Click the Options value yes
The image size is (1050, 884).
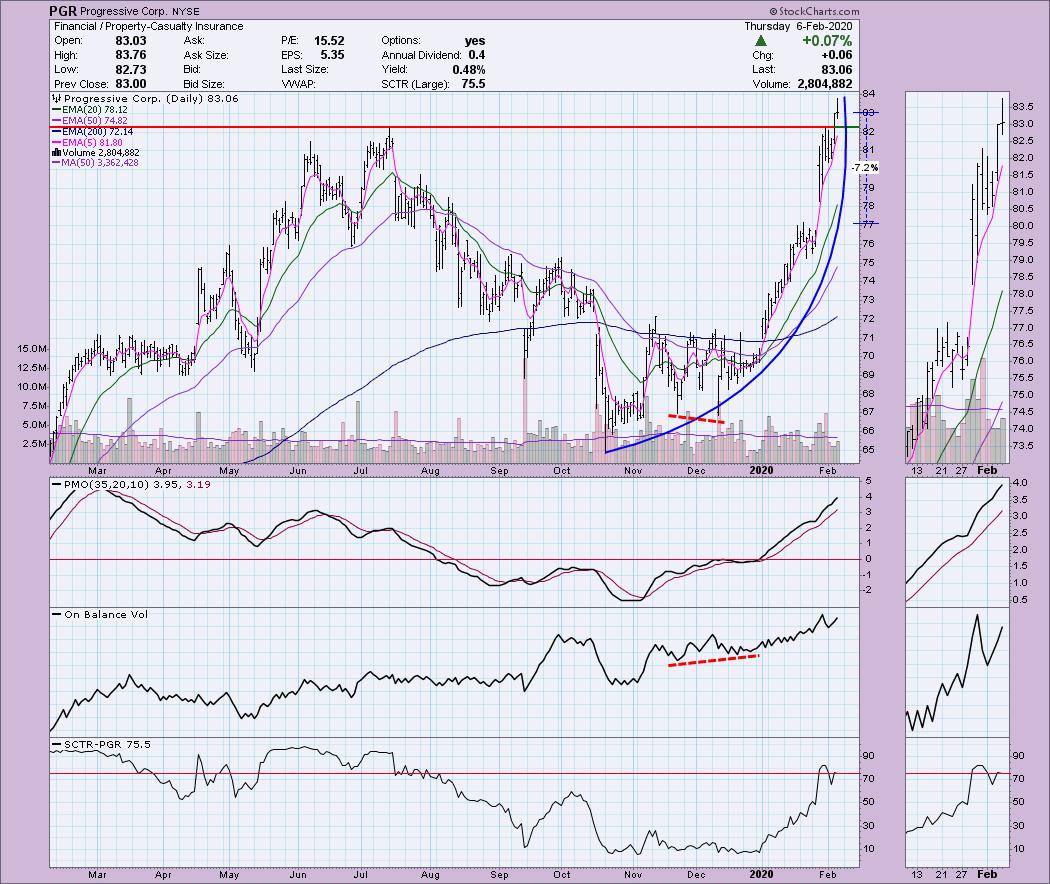(x=475, y=41)
